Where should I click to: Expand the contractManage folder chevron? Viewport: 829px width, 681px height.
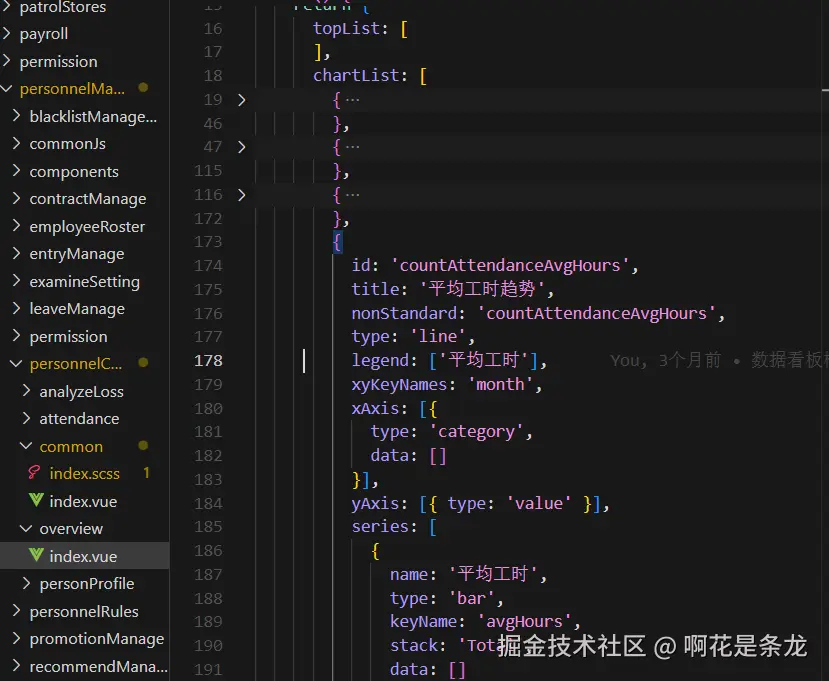pos(16,198)
